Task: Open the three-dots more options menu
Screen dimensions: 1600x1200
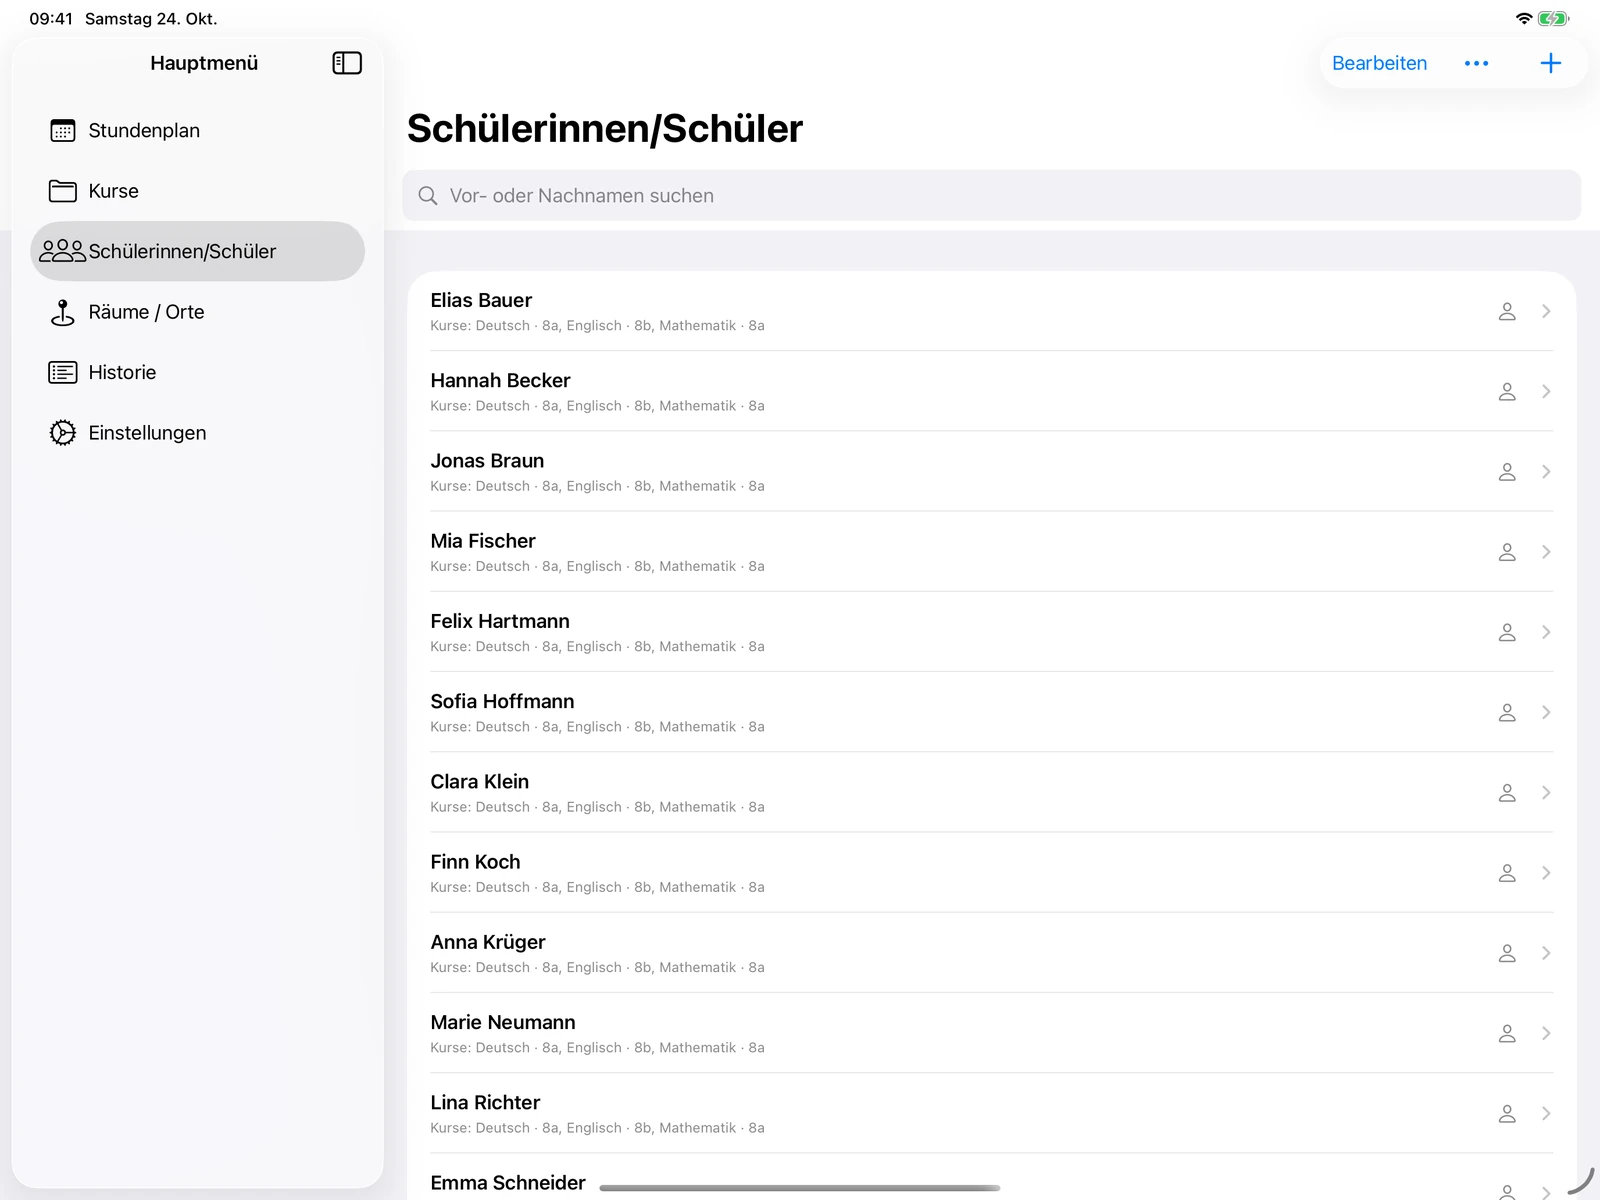Action: pos(1476,63)
